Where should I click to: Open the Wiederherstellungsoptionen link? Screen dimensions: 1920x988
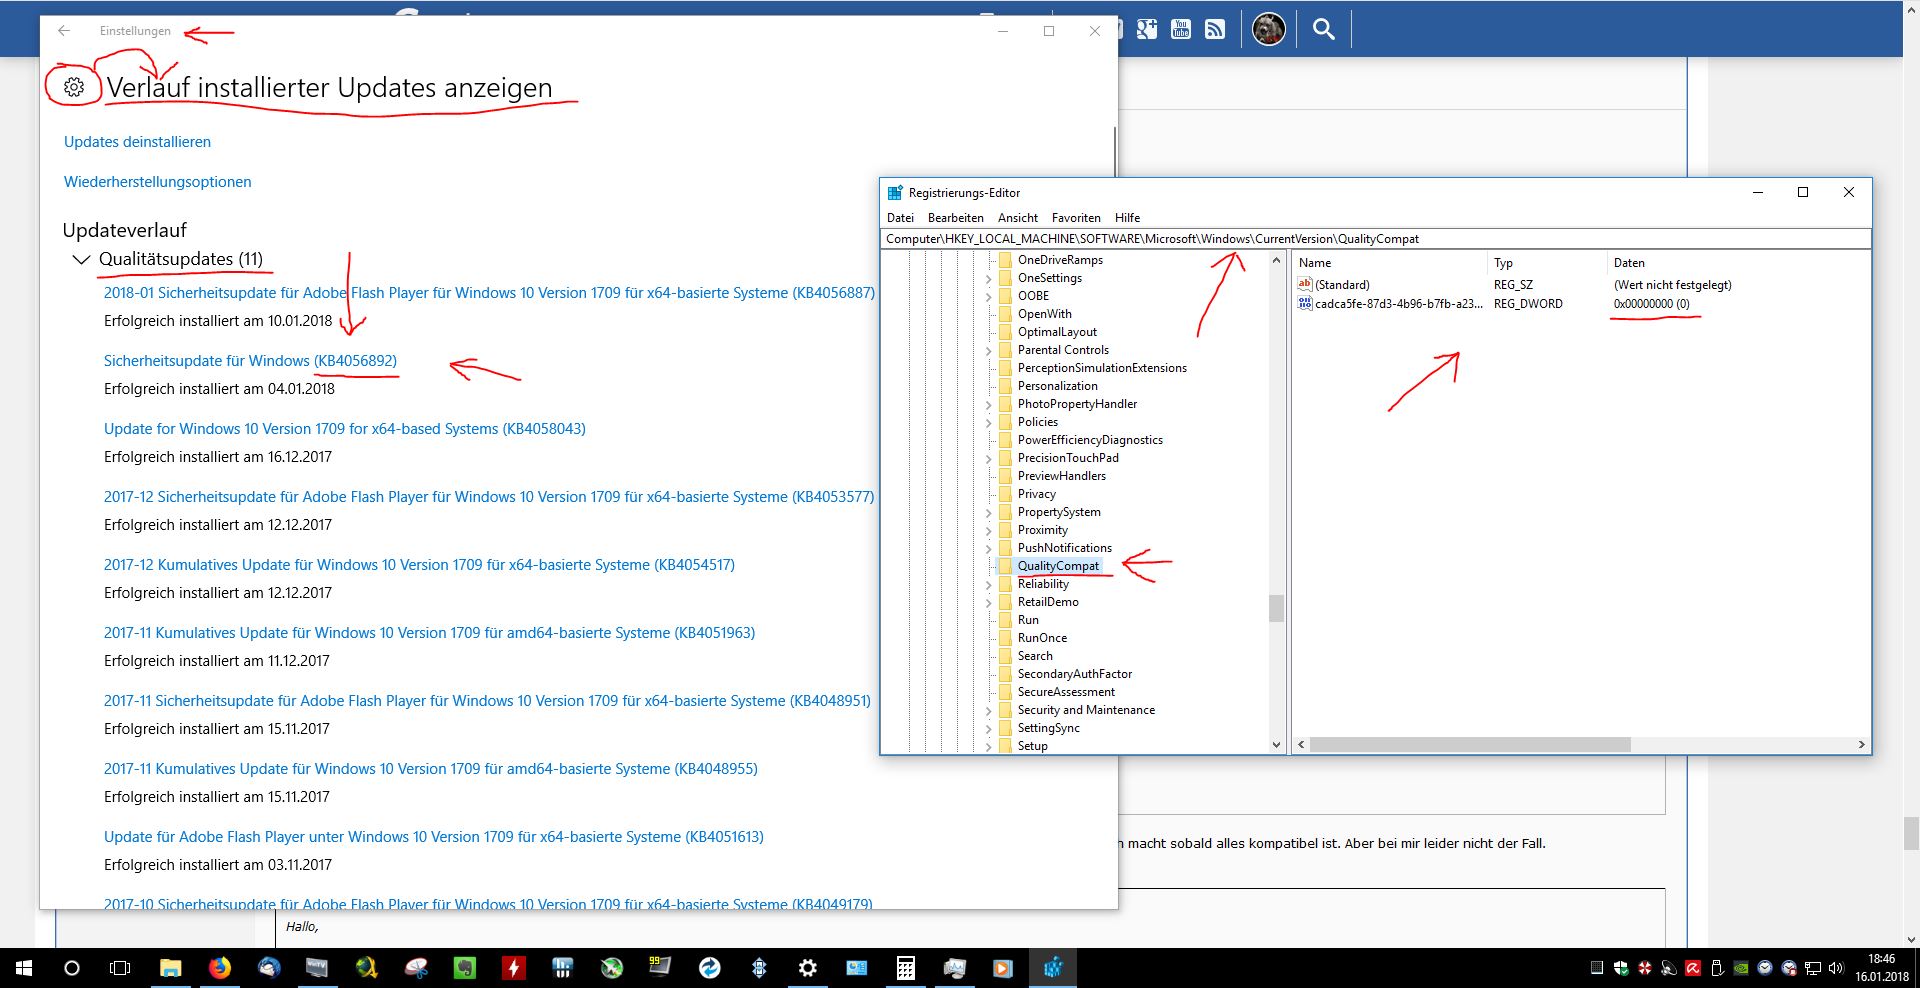(158, 182)
